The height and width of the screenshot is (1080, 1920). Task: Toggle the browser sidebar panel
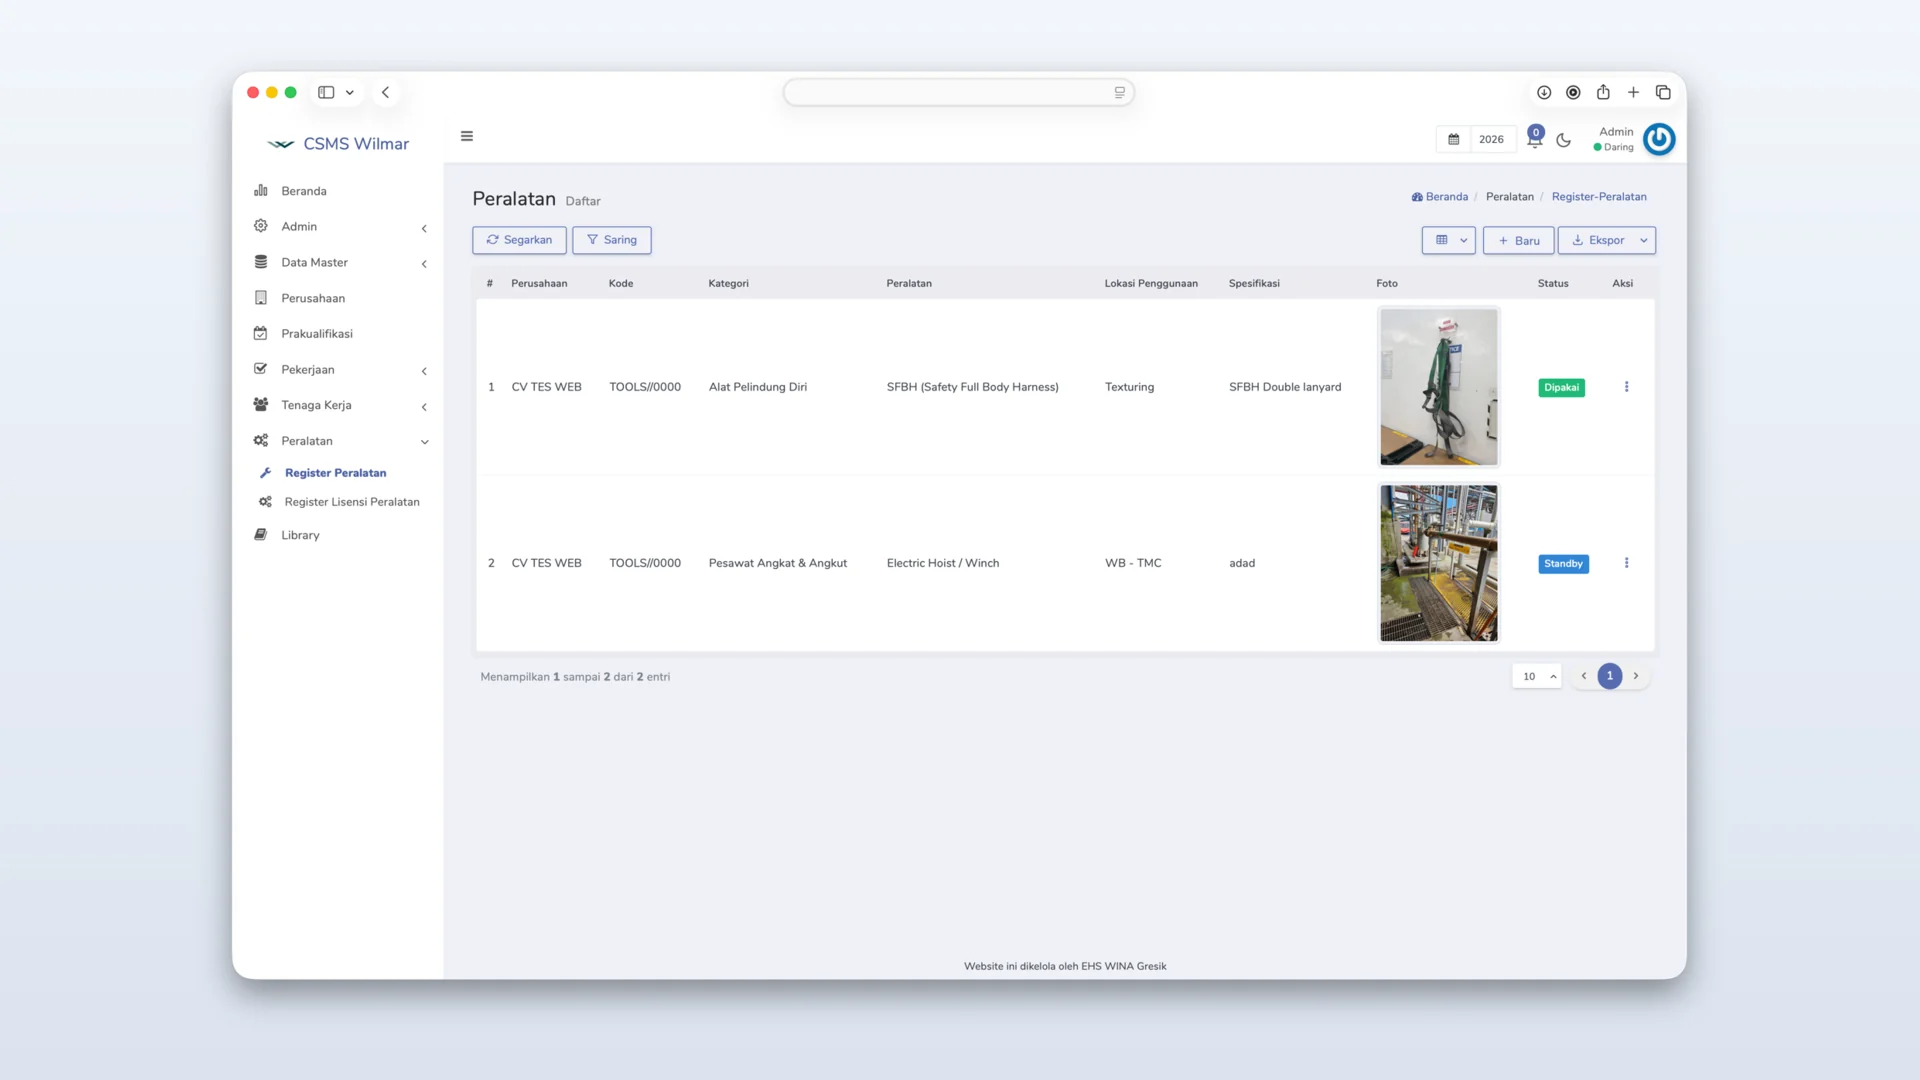click(326, 92)
